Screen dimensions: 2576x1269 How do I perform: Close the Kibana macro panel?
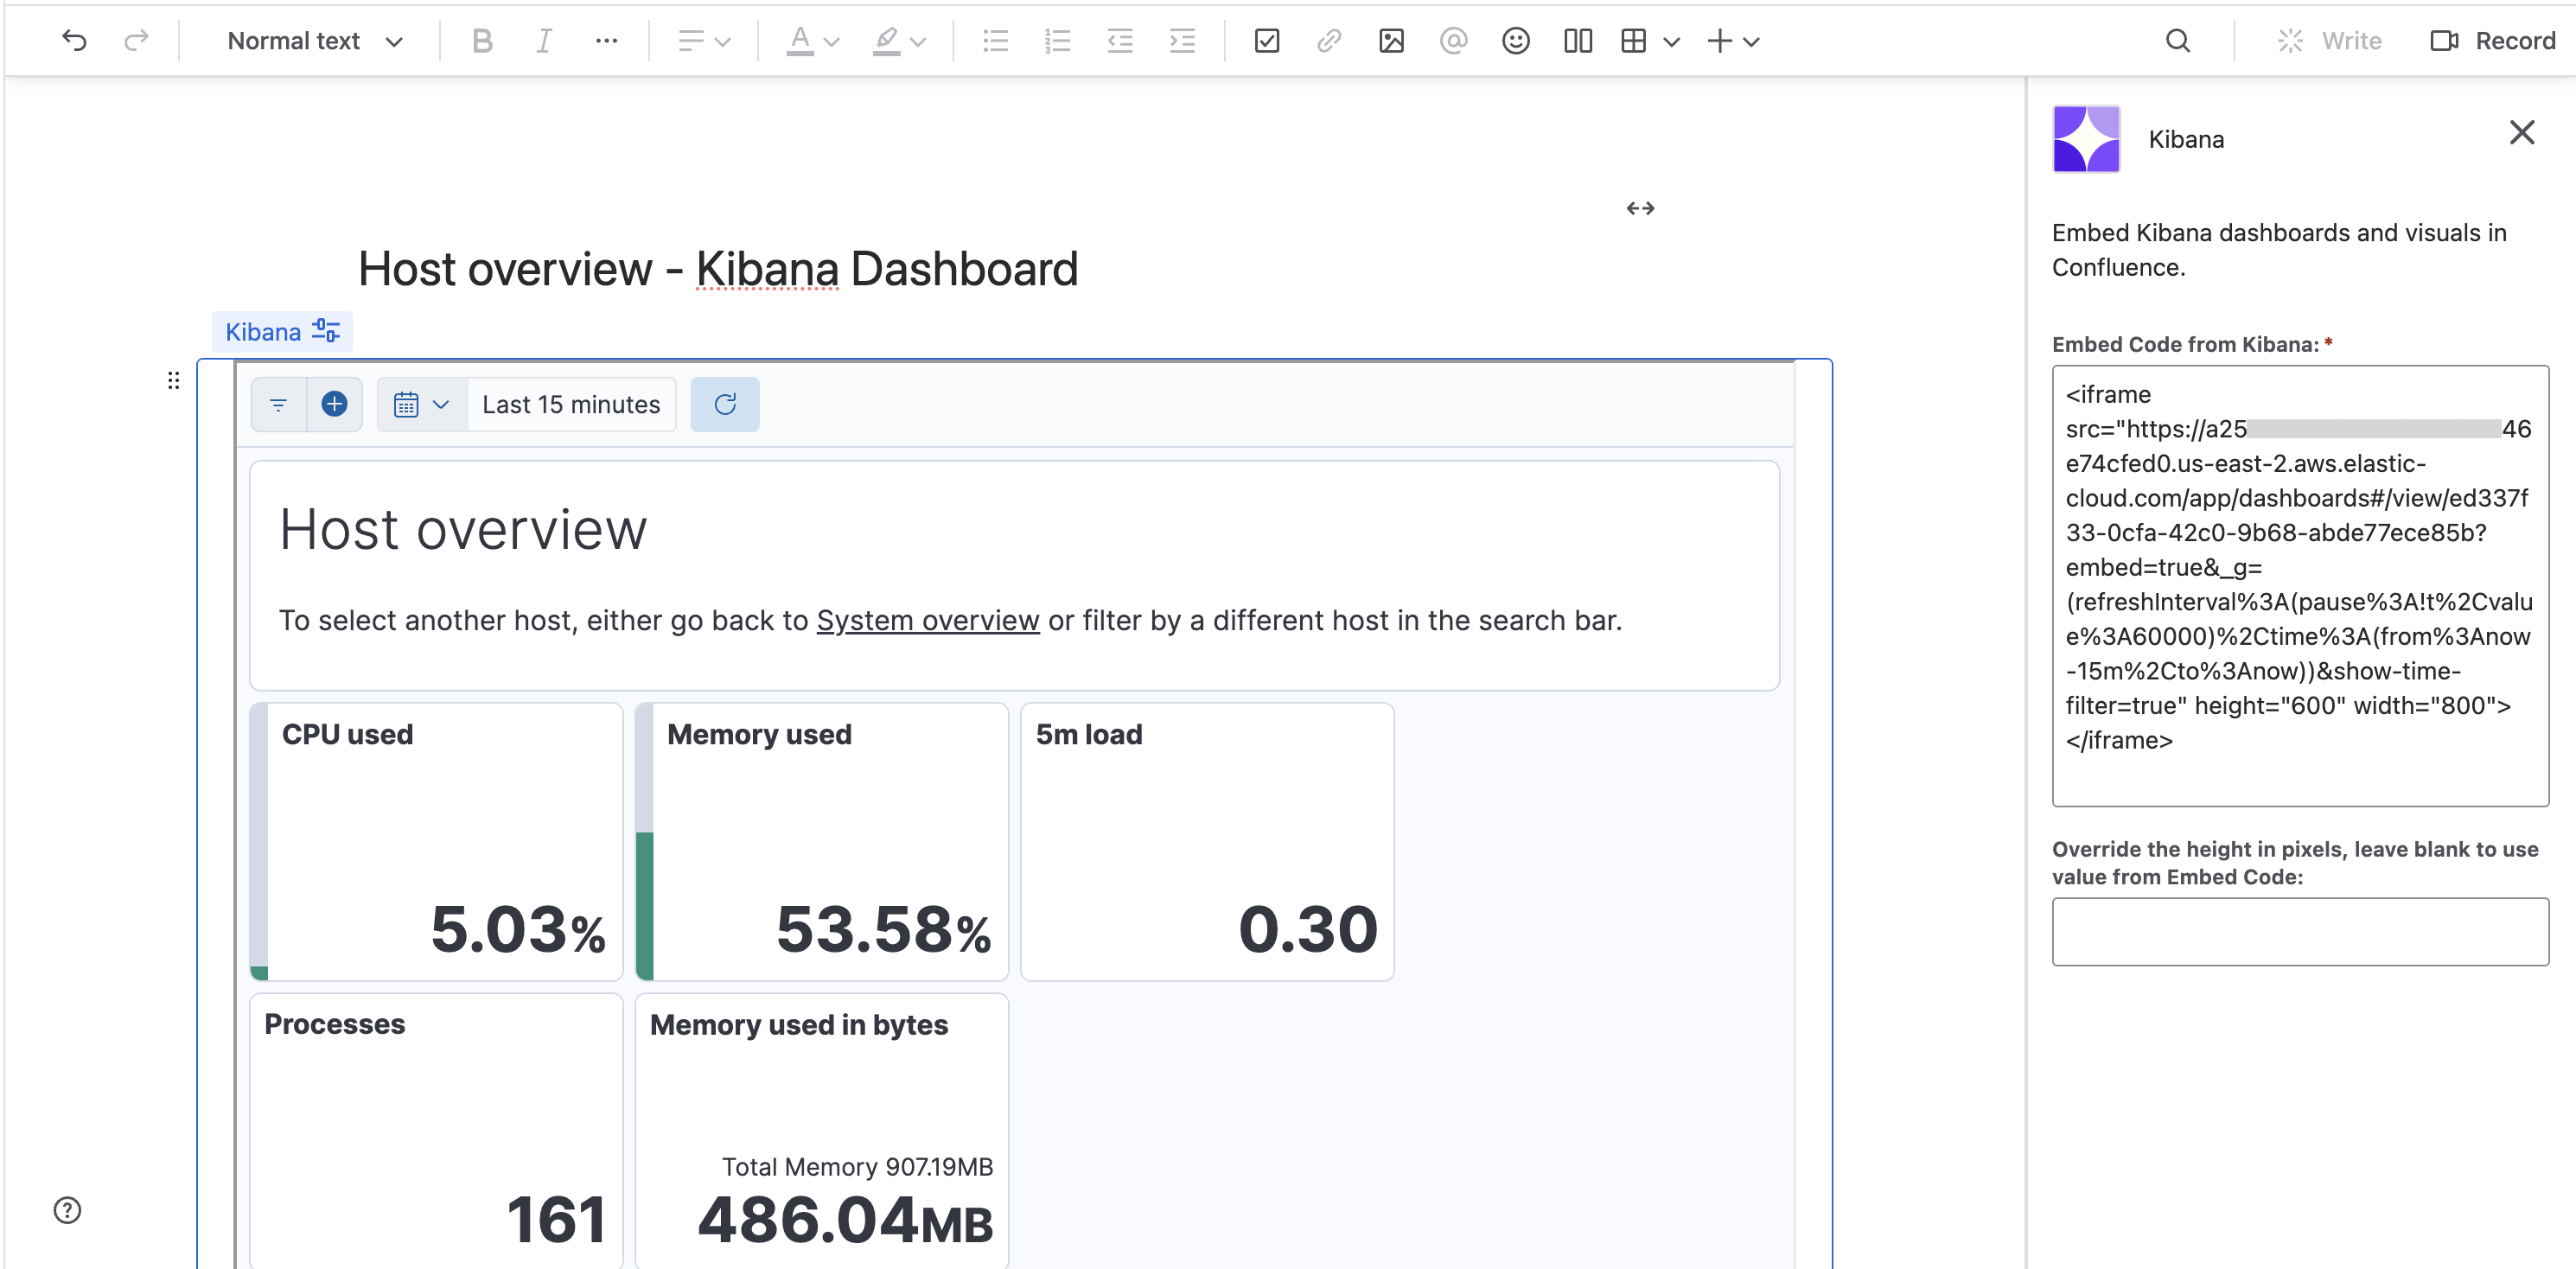[x=2522, y=132]
